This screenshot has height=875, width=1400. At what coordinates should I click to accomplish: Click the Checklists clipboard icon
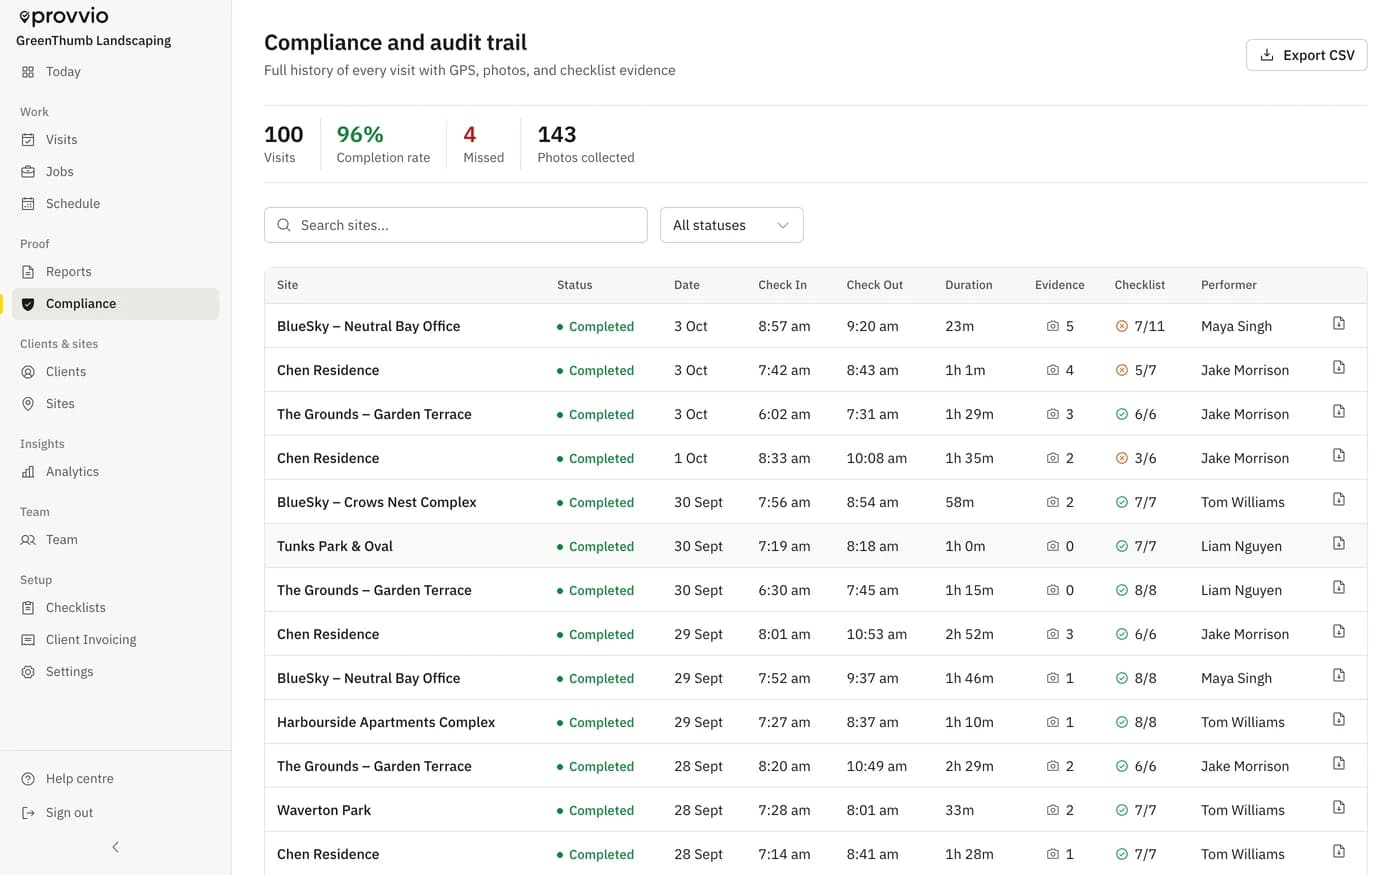28,608
